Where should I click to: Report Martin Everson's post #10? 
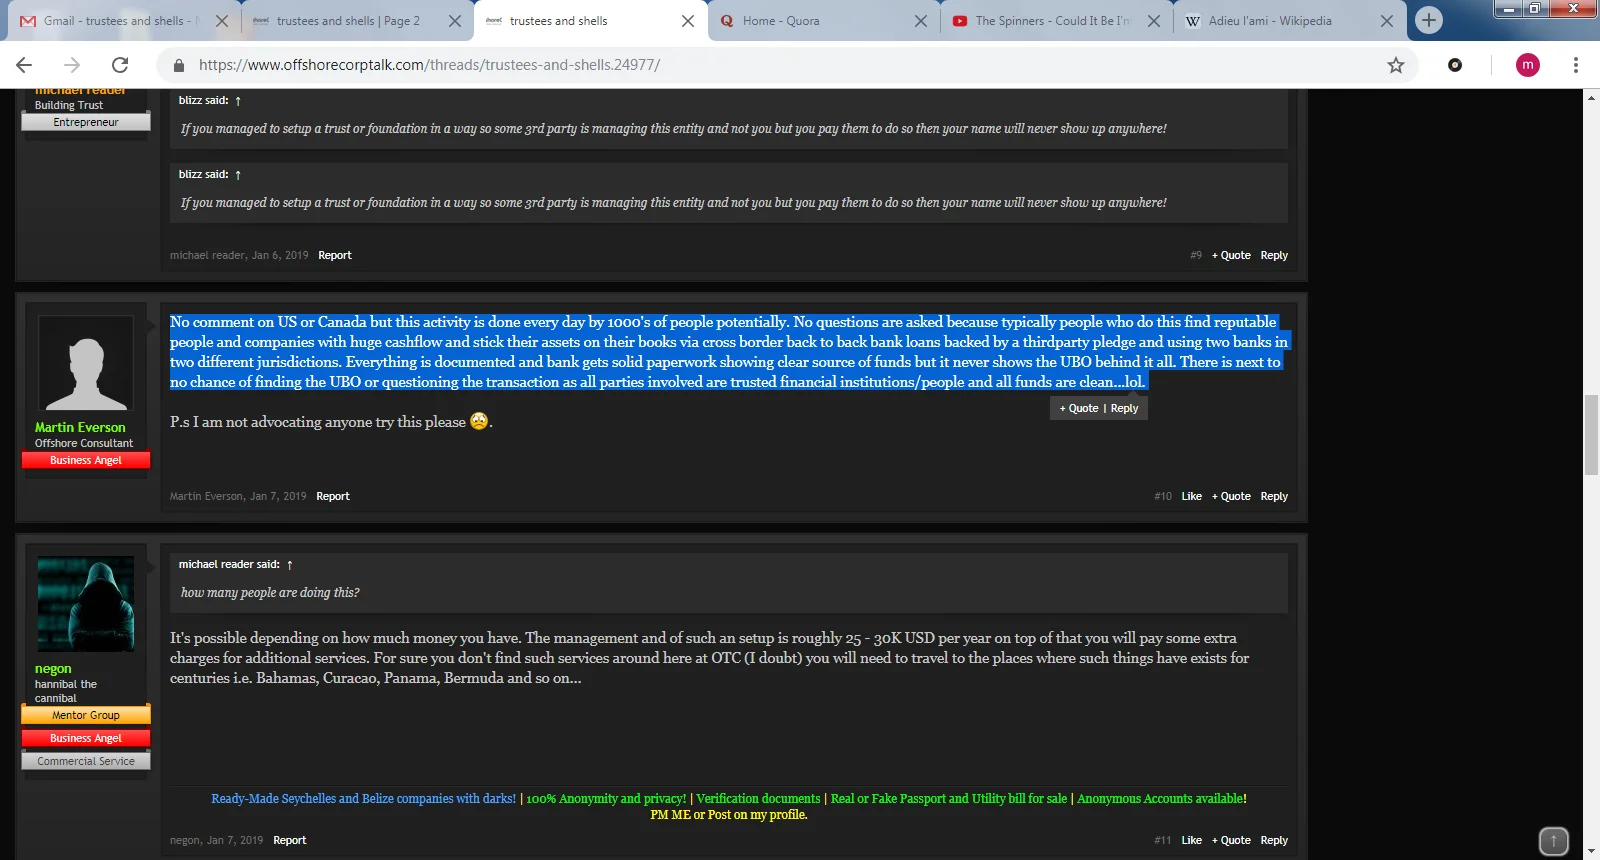333,496
